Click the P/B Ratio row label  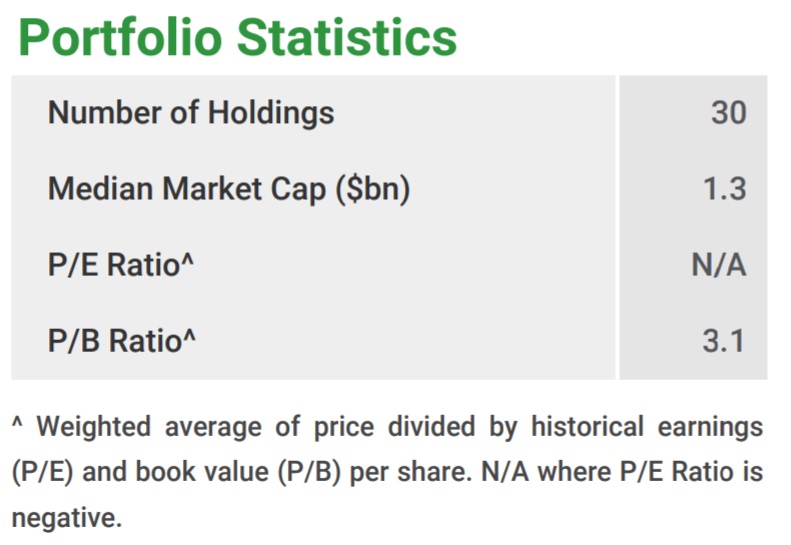click(x=121, y=340)
